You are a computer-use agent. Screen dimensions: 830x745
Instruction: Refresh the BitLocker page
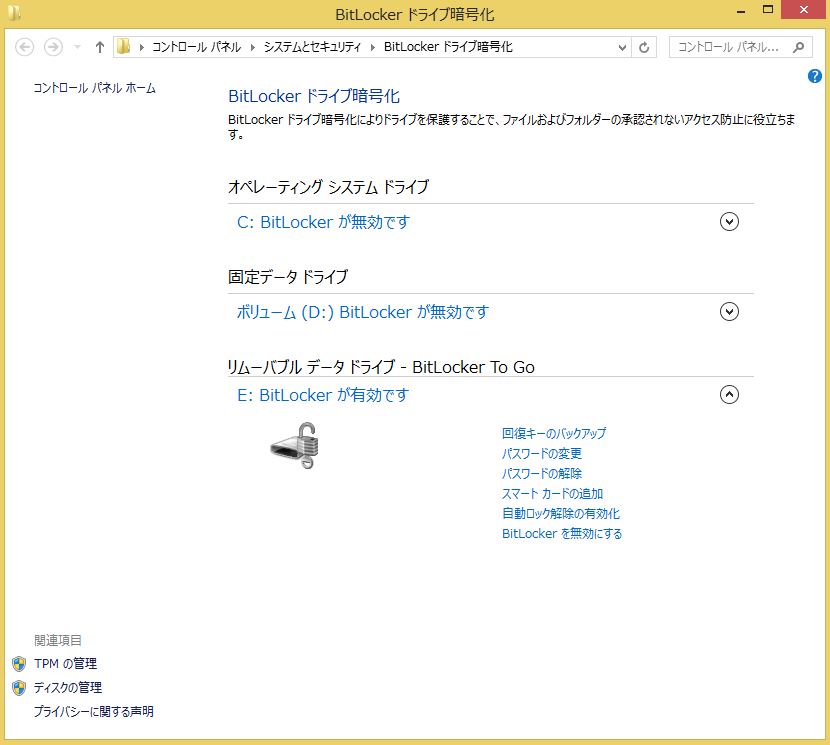(x=644, y=47)
